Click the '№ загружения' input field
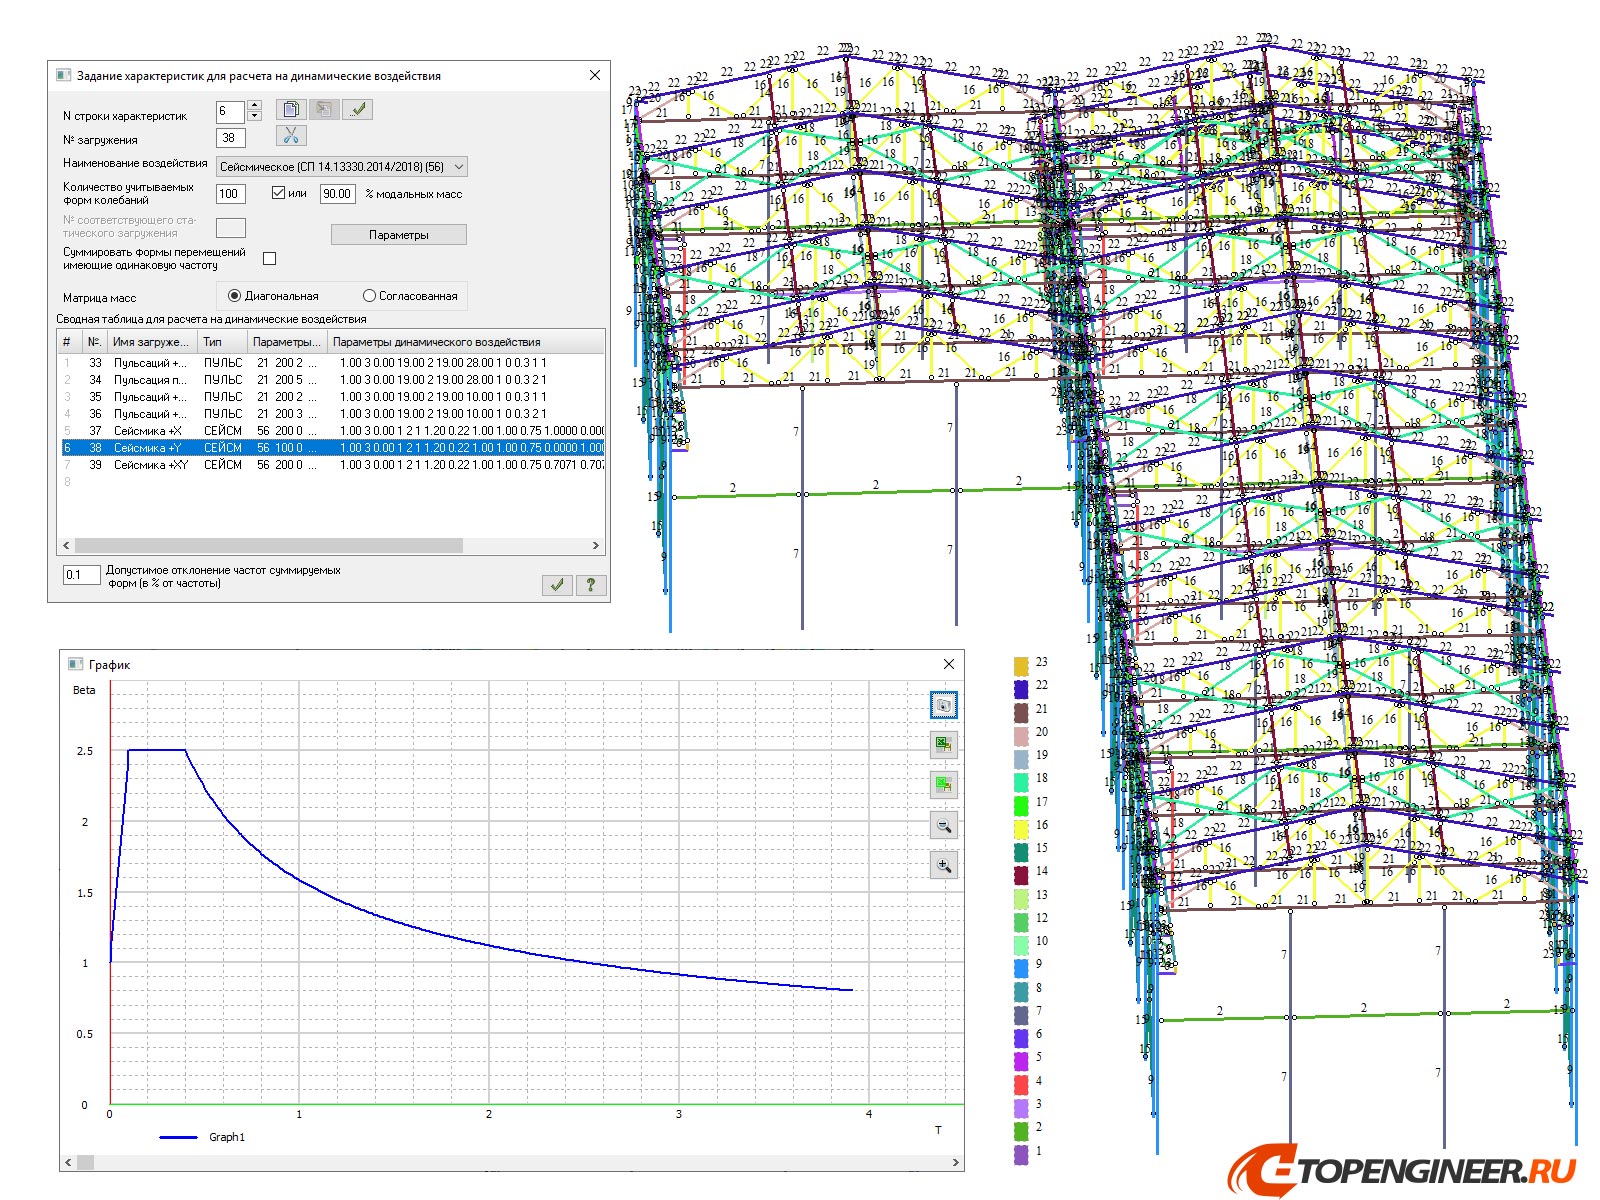This screenshot has width=1600, height=1200. pos(230,138)
